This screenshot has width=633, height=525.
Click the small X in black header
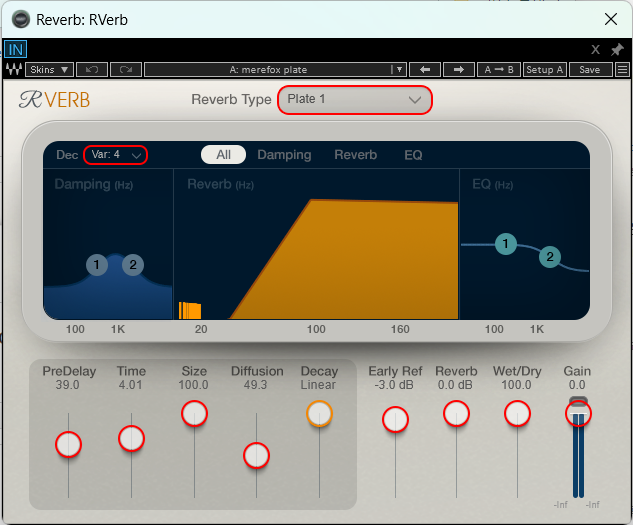click(595, 50)
